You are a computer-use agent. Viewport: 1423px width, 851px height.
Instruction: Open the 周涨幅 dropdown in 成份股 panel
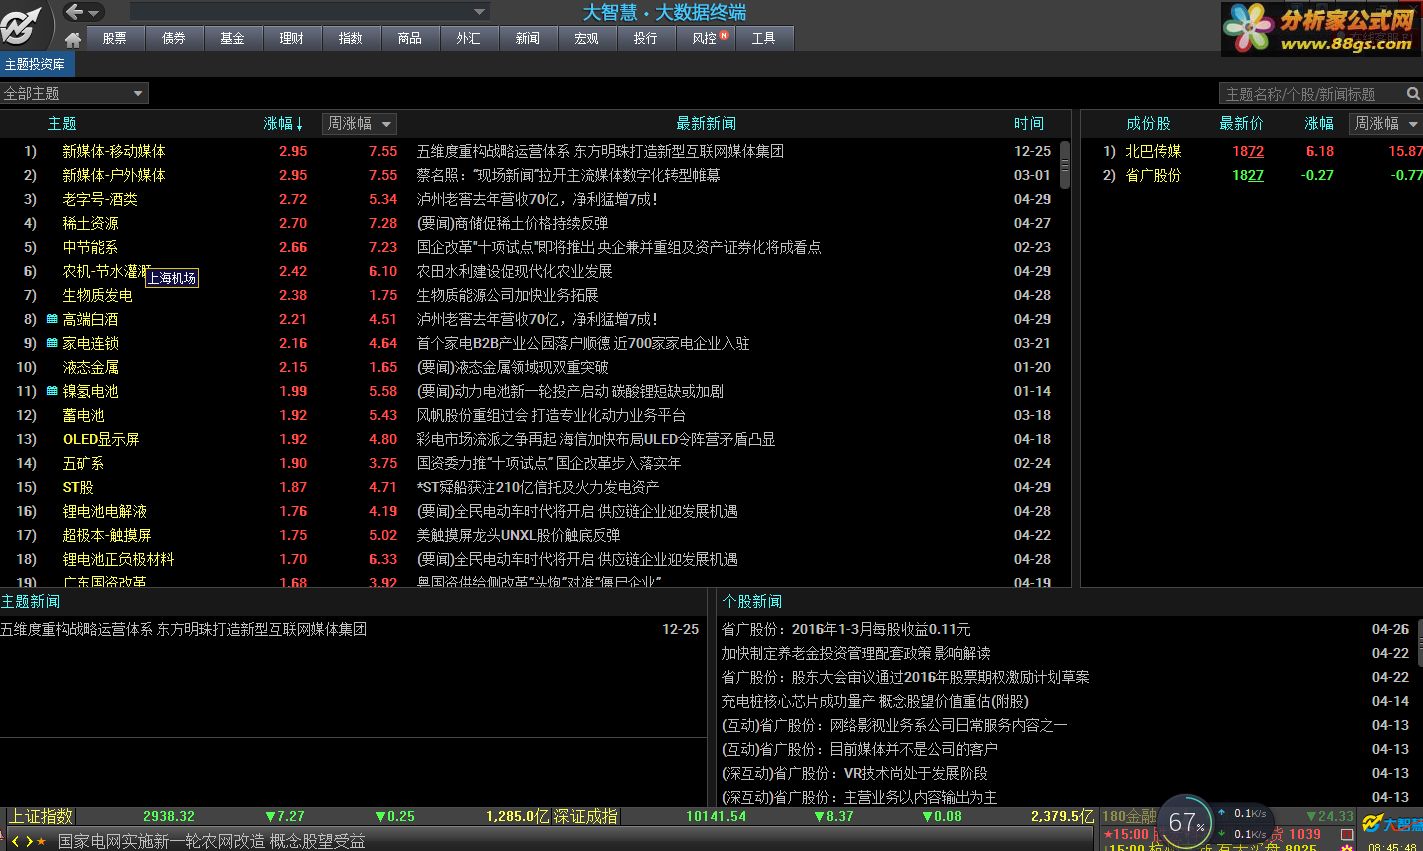pyautogui.click(x=1386, y=123)
